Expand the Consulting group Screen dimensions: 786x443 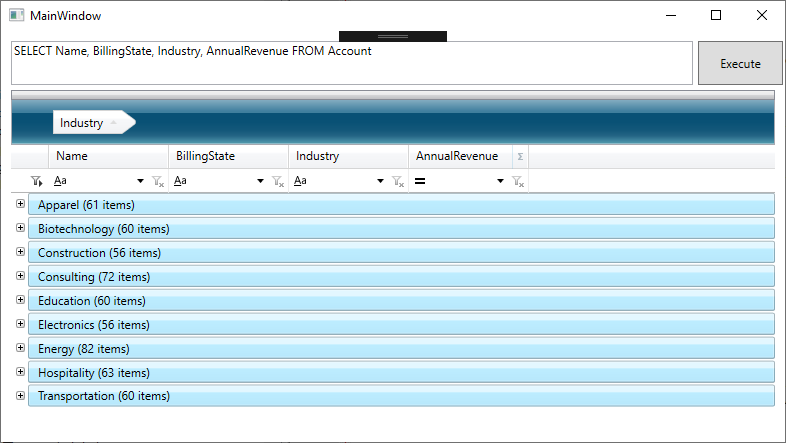pos(21,276)
